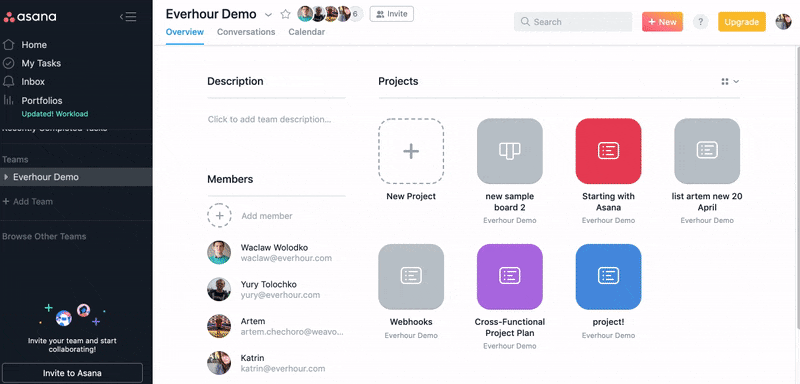Open the Projects grid view options dropdown
Viewport: 800px width, 384px height.
pos(730,82)
